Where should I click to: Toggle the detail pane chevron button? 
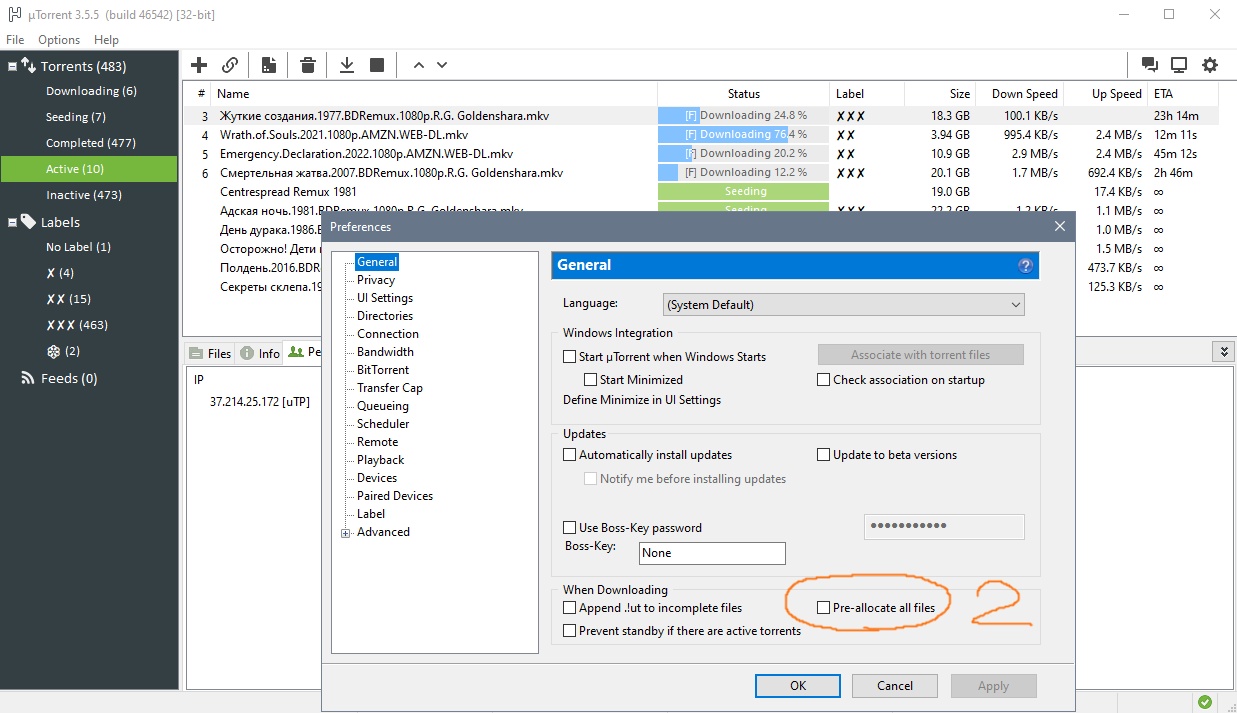(1222, 351)
